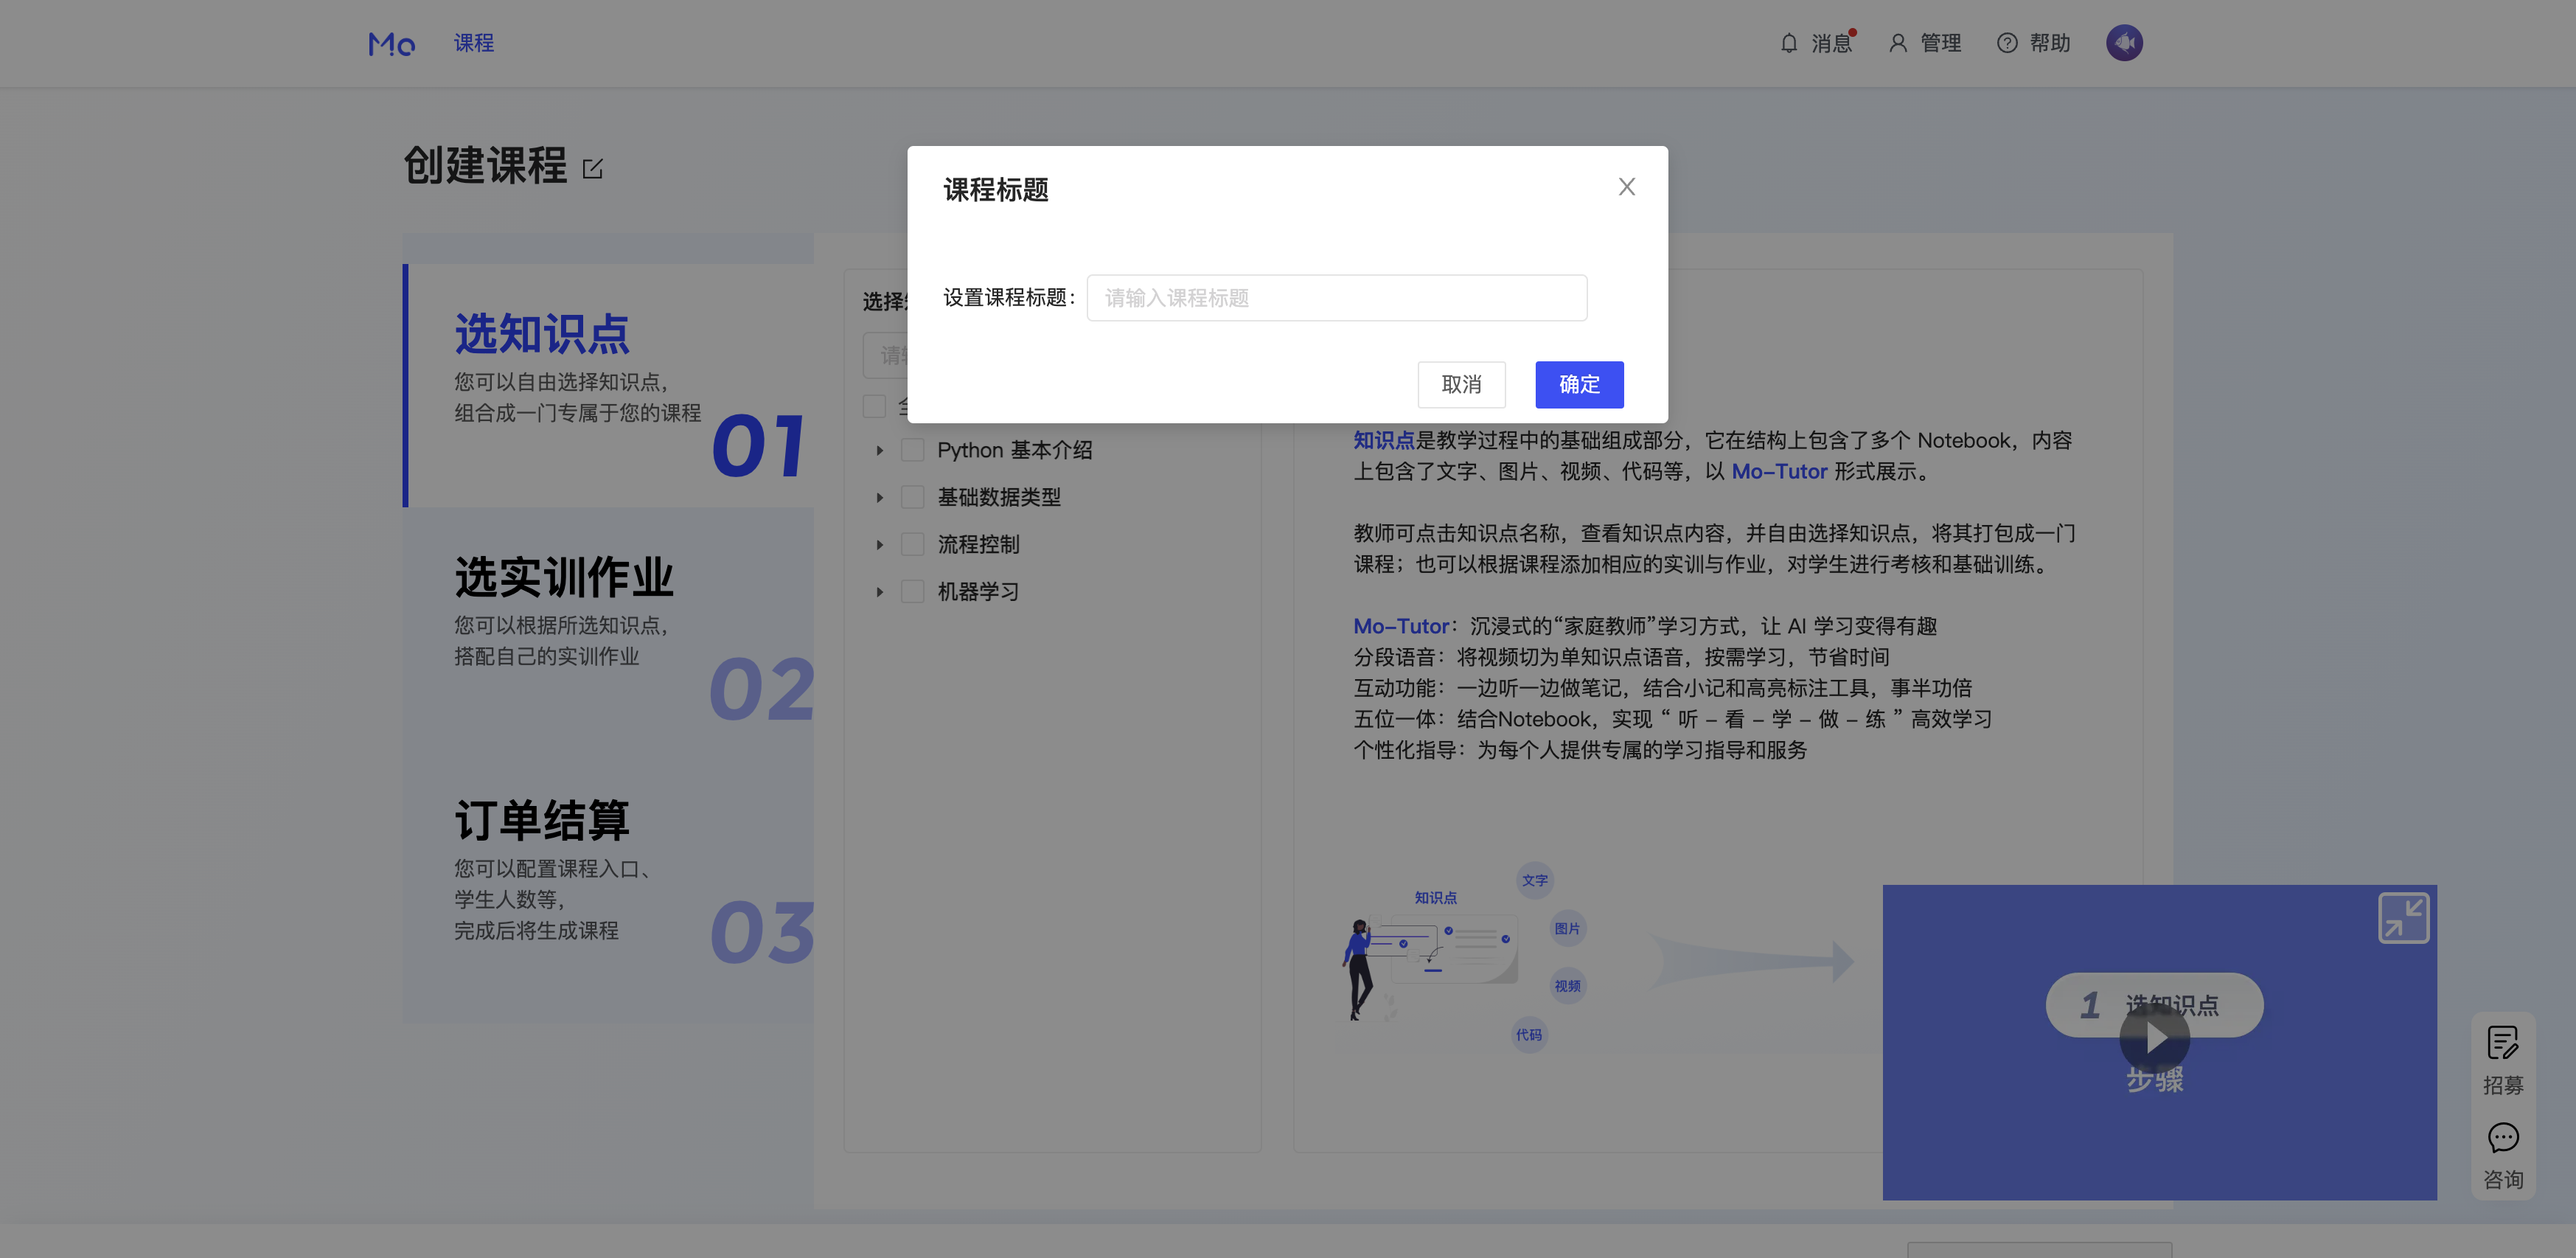Play the 步骤 tutorial video
This screenshot has height=1258, width=2576.
(2154, 1039)
